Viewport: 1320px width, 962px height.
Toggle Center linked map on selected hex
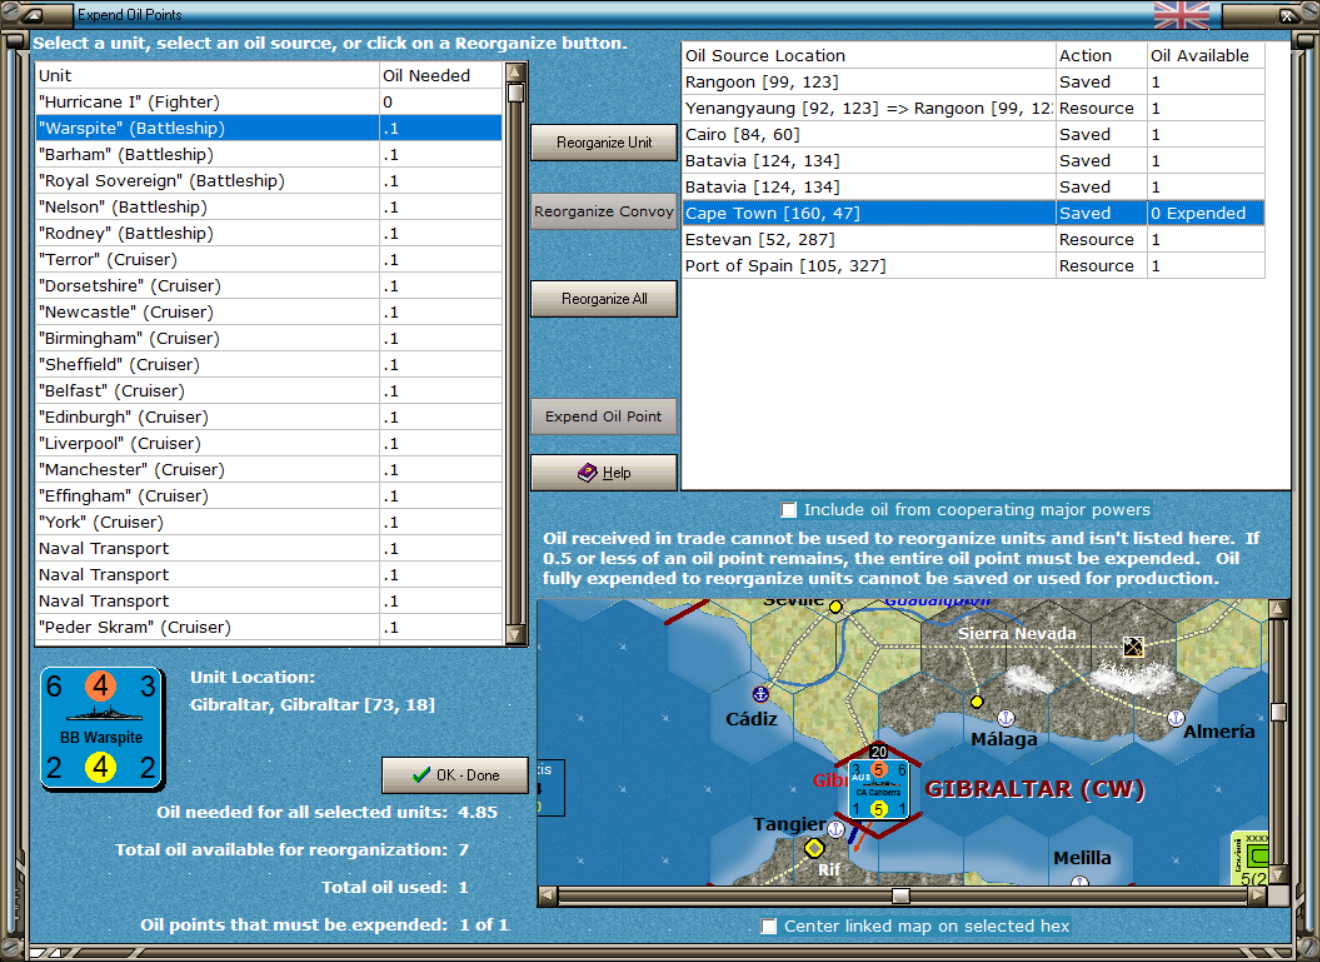[x=769, y=926]
